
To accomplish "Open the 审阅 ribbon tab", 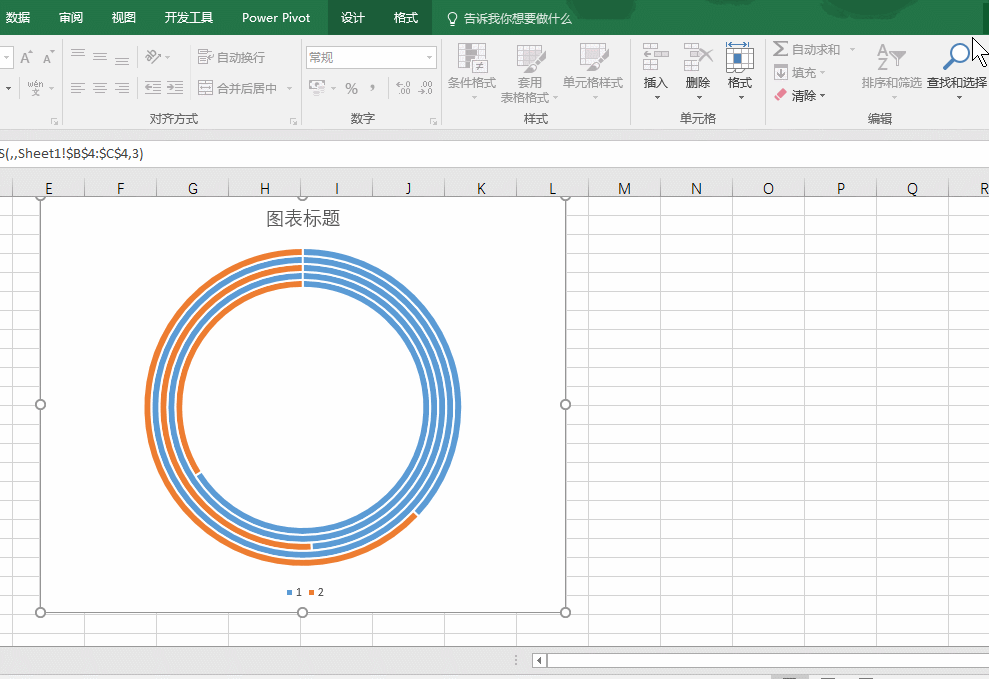I will click(71, 18).
